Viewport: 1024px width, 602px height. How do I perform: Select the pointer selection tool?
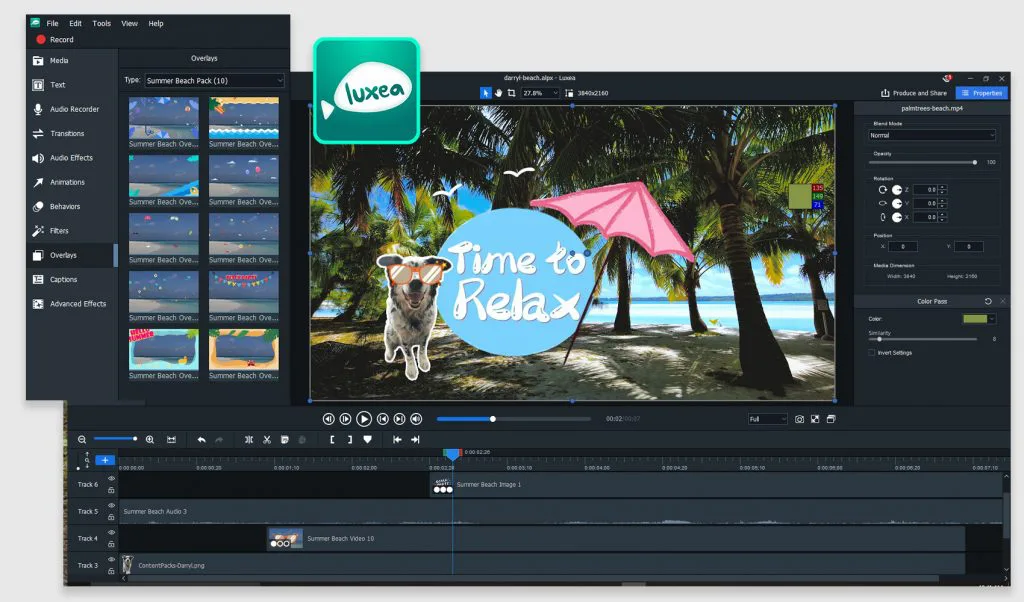485,93
